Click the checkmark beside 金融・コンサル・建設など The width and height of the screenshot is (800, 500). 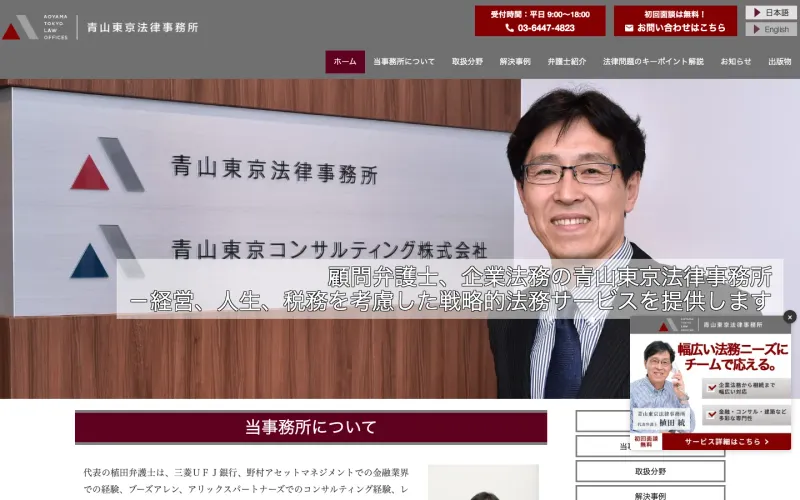click(712, 414)
